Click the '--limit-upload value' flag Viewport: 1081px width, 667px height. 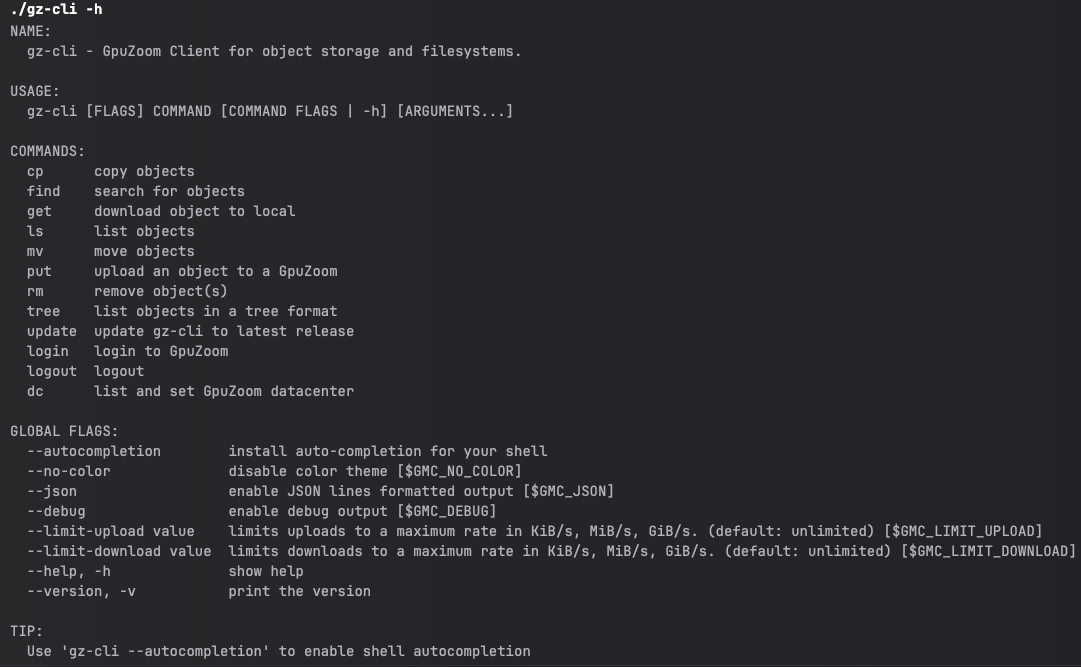click(x=111, y=531)
